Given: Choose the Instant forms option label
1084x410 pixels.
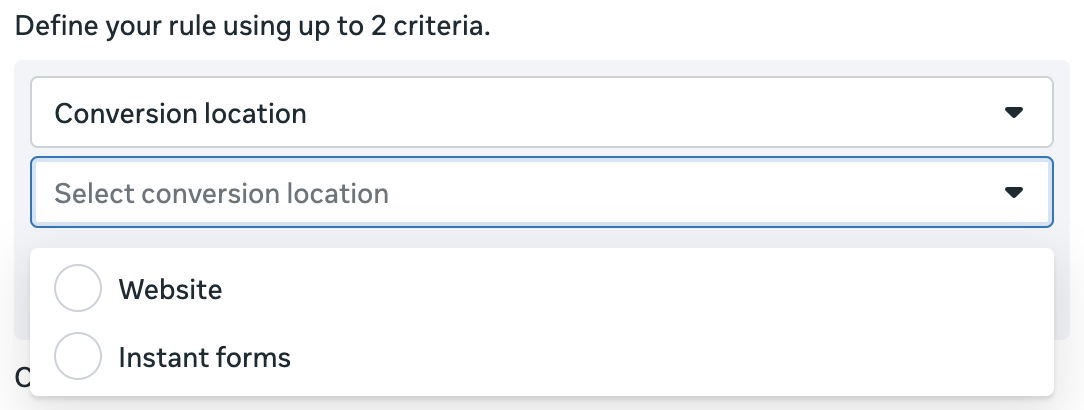Looking at the screenshot, I should tap(204, 357).
